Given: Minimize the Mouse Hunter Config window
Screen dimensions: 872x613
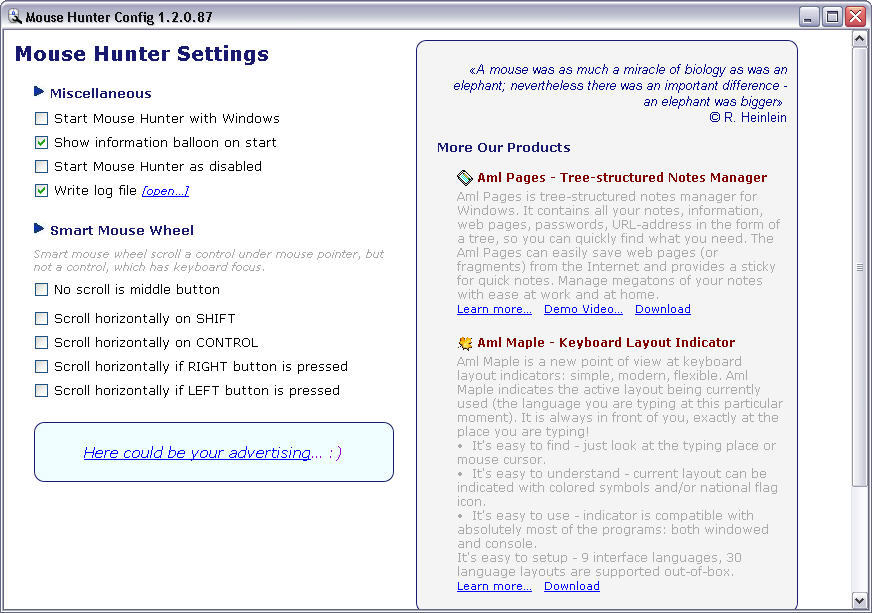Looking at the screenshot, I should 809,17.
